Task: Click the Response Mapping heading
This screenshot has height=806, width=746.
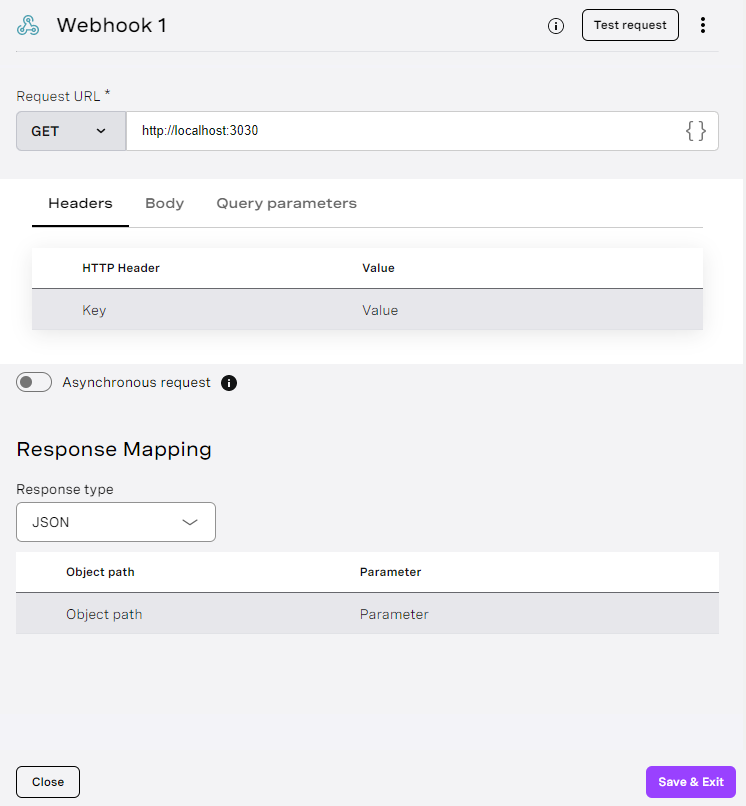Action: pos(114,449)
